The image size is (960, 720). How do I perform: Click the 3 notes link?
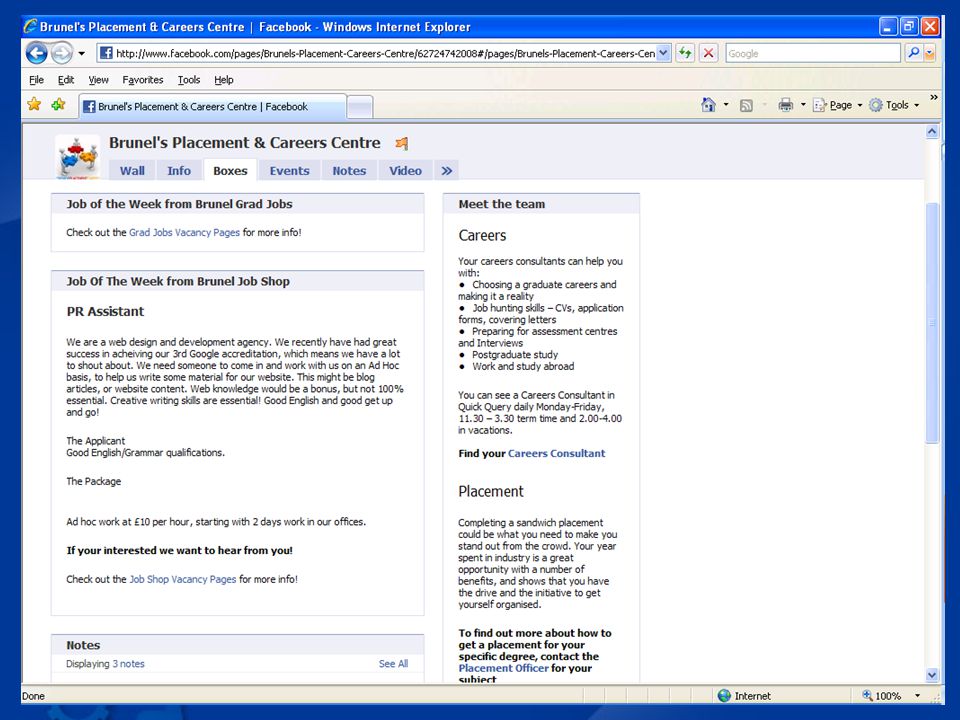point(129,664)
